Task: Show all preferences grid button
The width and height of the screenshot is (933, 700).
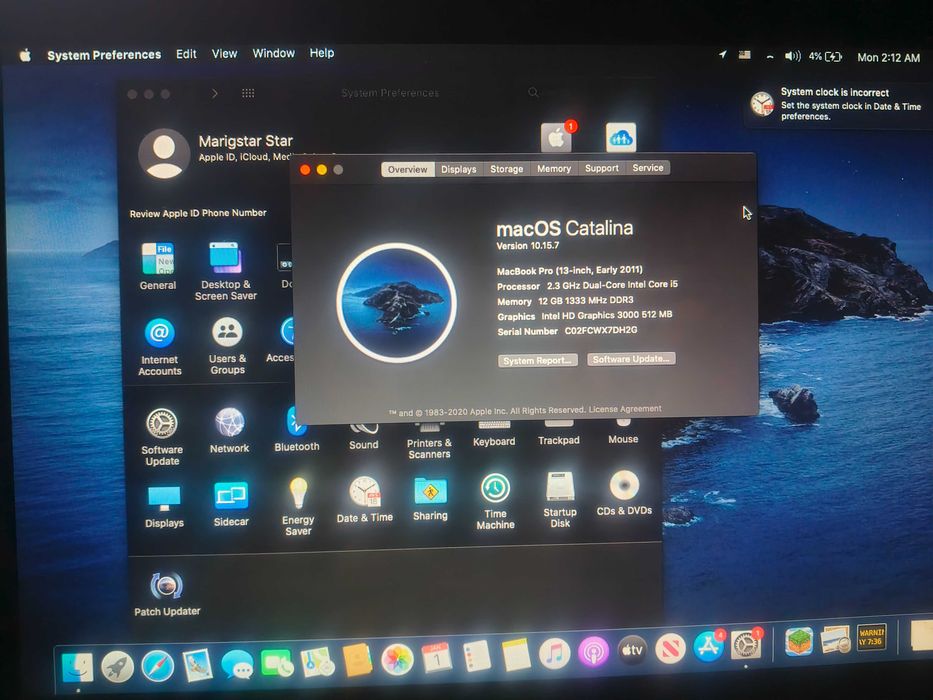Action: [x=248, y=93]
